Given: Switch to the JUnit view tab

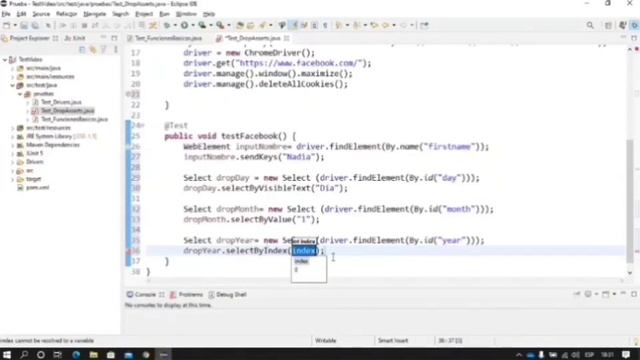Looking at the screenshot, I should click(76, 38).
